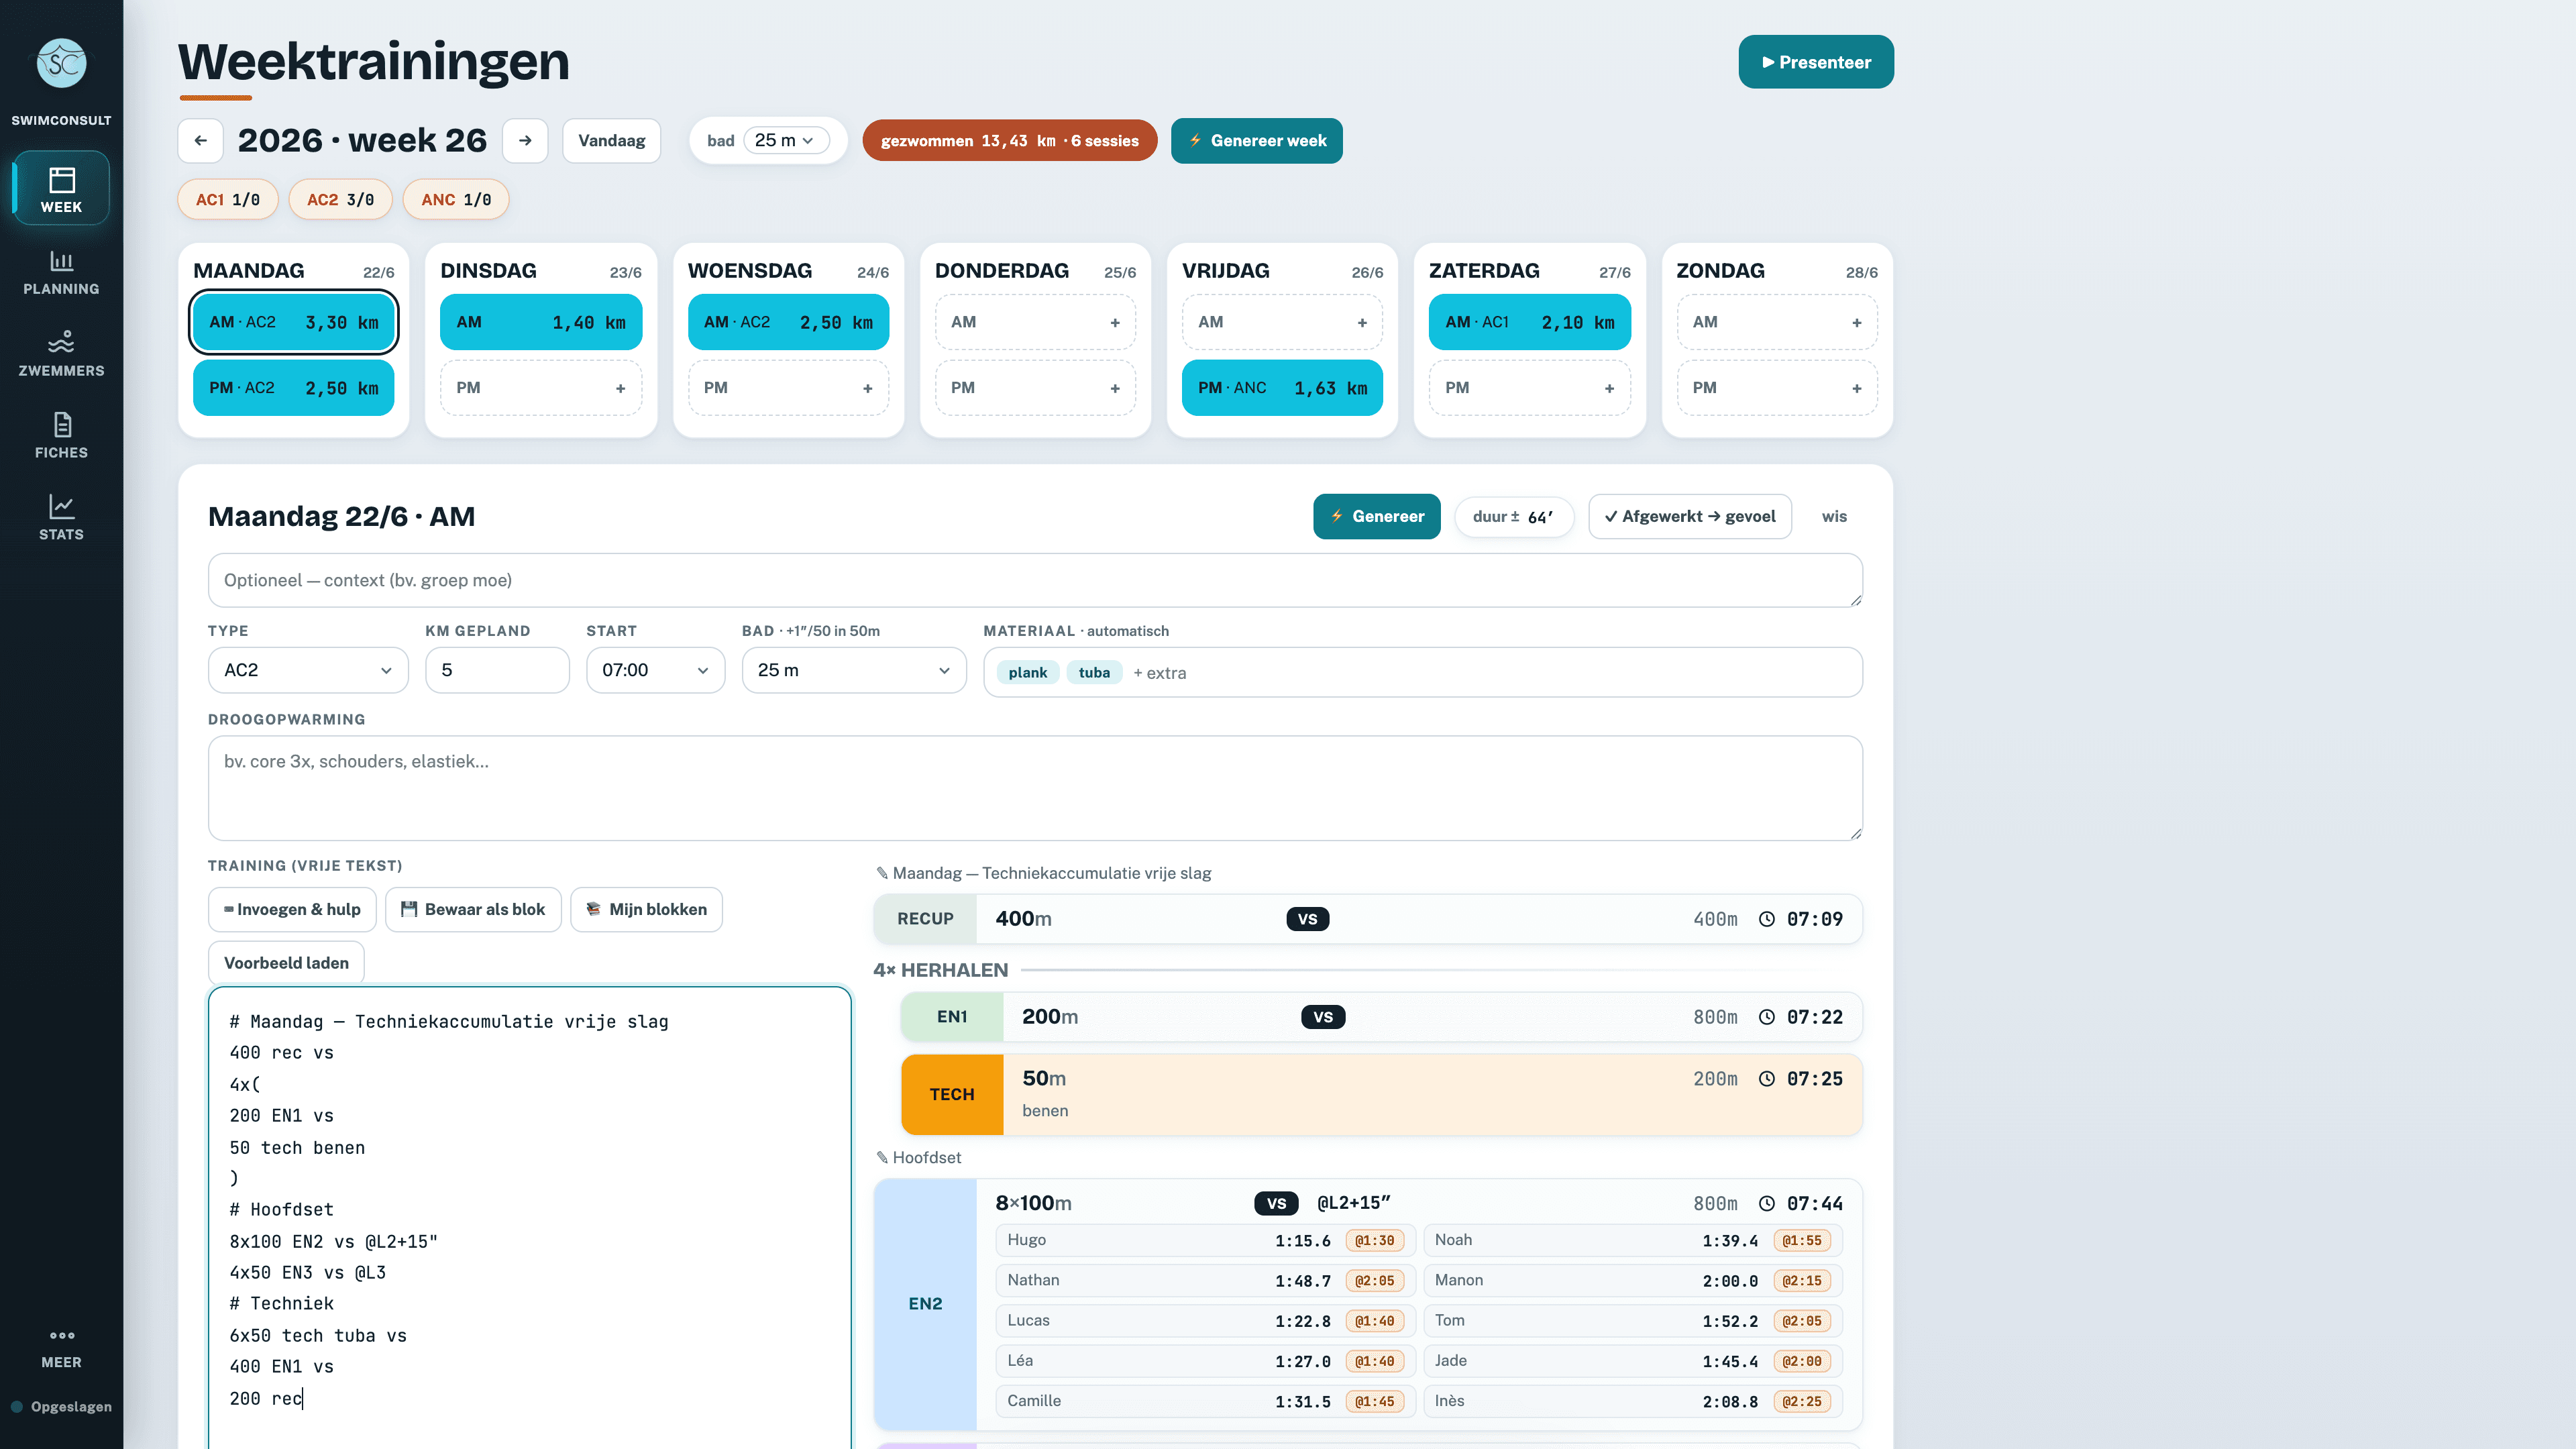Click the KM GEPLAND input field
The height and width of the screenshot is (1449, 2576).
click(497, 670)
